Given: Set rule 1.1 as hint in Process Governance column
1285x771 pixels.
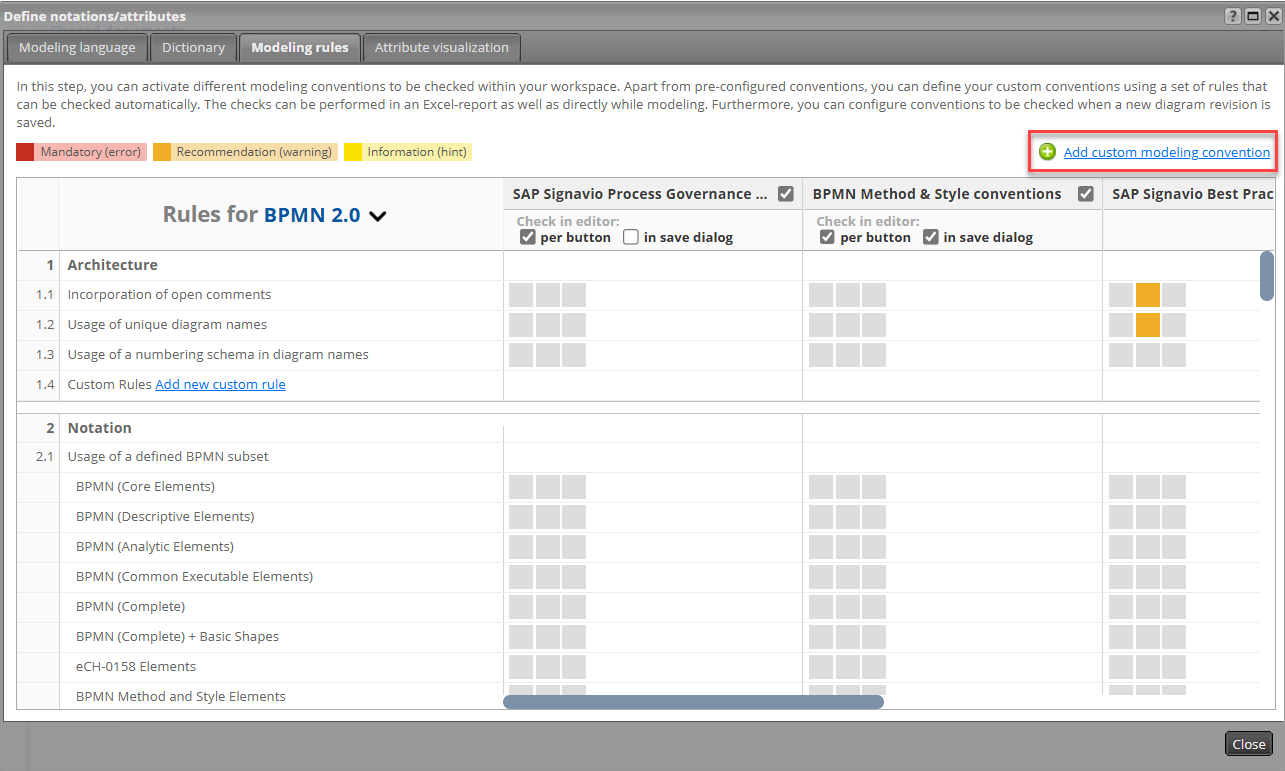Looking at the screenshot, I should 573,295.
